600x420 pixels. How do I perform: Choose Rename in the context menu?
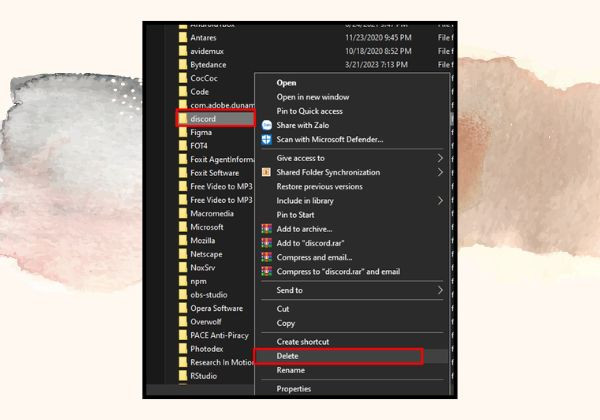(290, 370)
